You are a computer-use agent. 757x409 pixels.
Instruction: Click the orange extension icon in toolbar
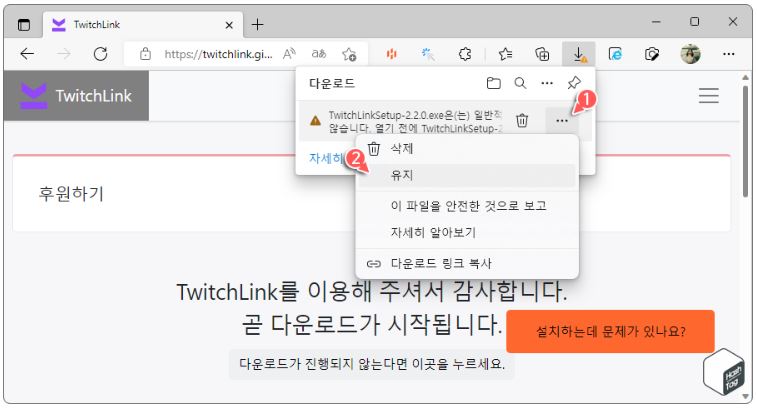(x=392, y=54)
